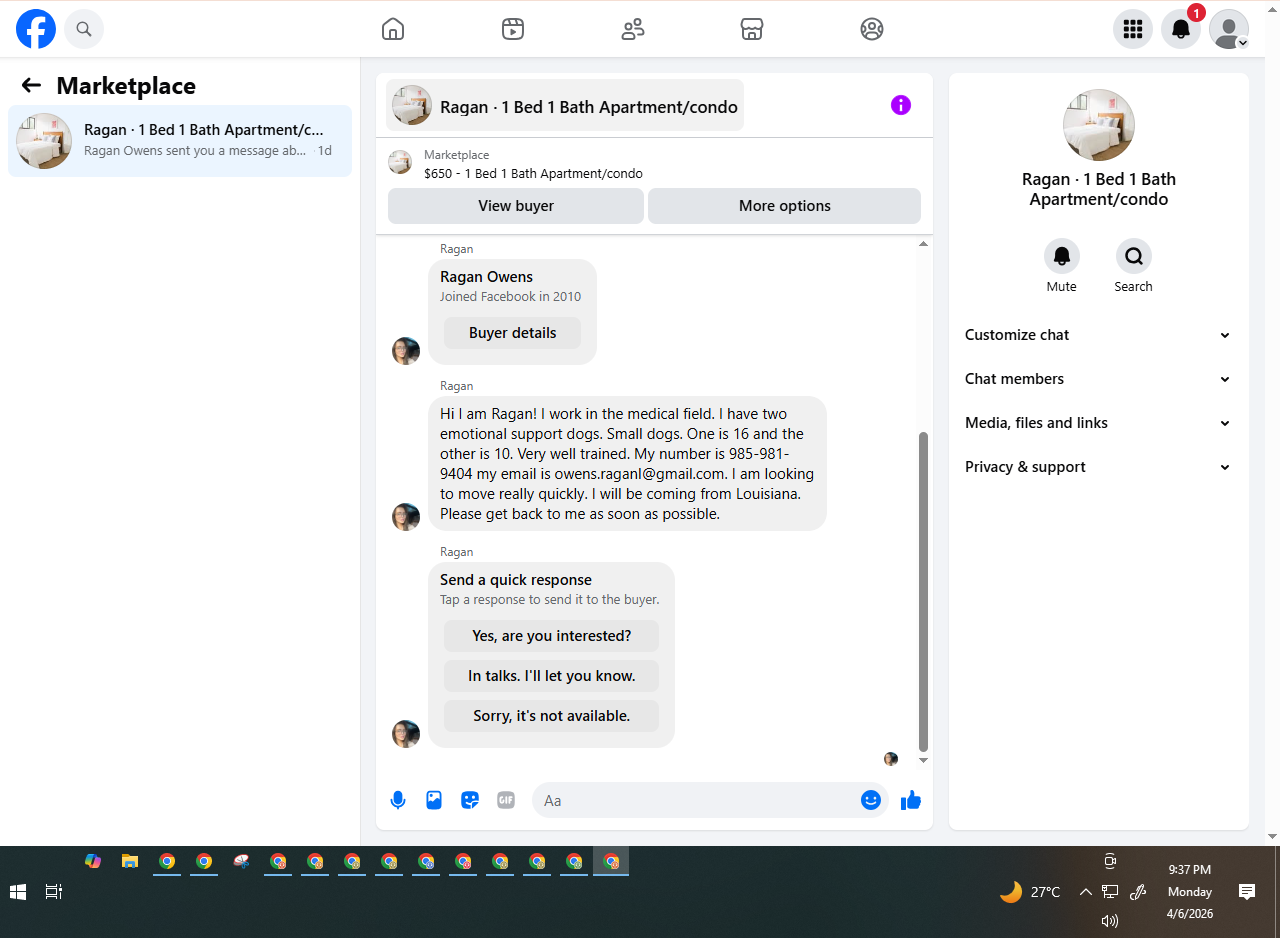Open the Windows Start menu
The width and height of the screenshot is (1280, 938).
(18, 892)
